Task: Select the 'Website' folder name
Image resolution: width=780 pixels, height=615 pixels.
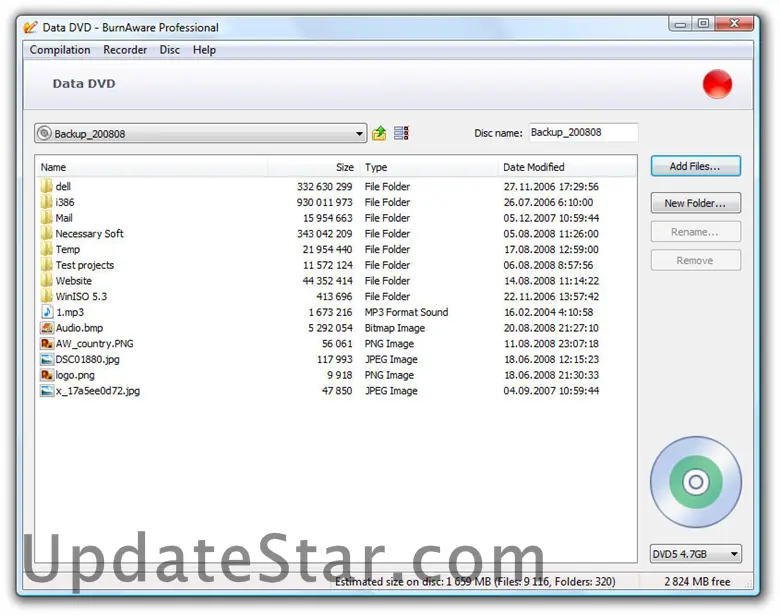Action: pyautogui.click(x=74, y=280)
